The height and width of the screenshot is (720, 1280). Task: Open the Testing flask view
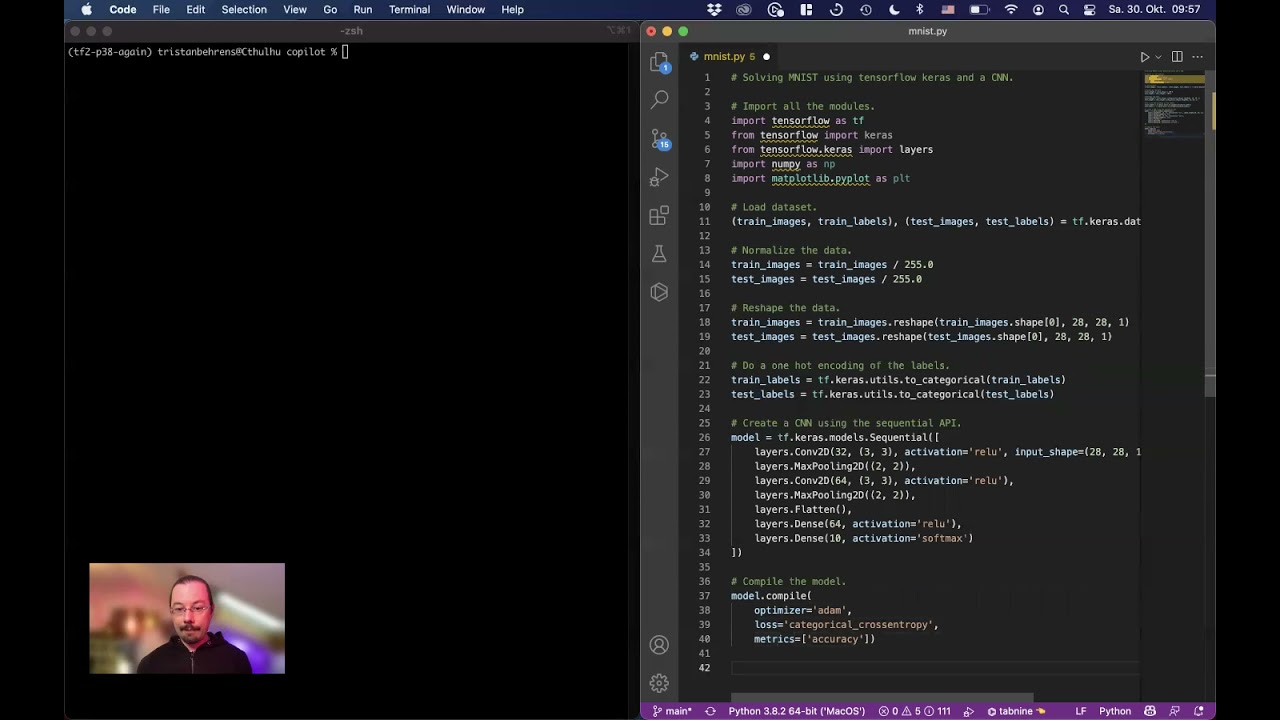(659, 254)
